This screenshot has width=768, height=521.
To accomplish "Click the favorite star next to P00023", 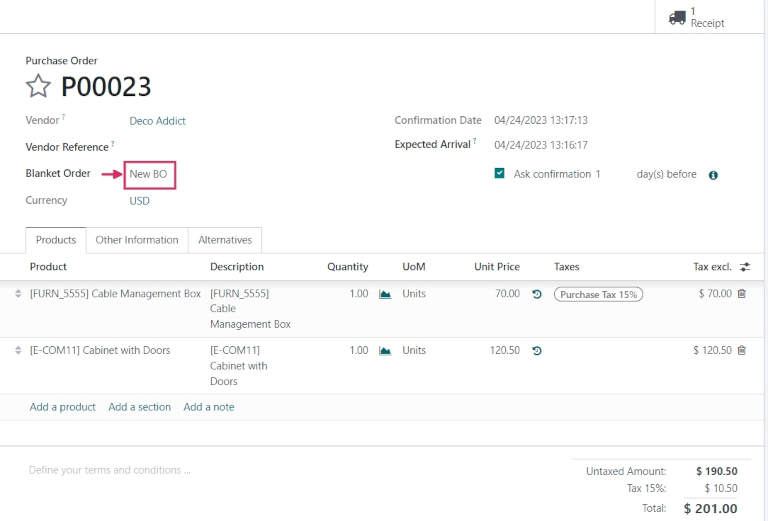I will pos(38,87).
